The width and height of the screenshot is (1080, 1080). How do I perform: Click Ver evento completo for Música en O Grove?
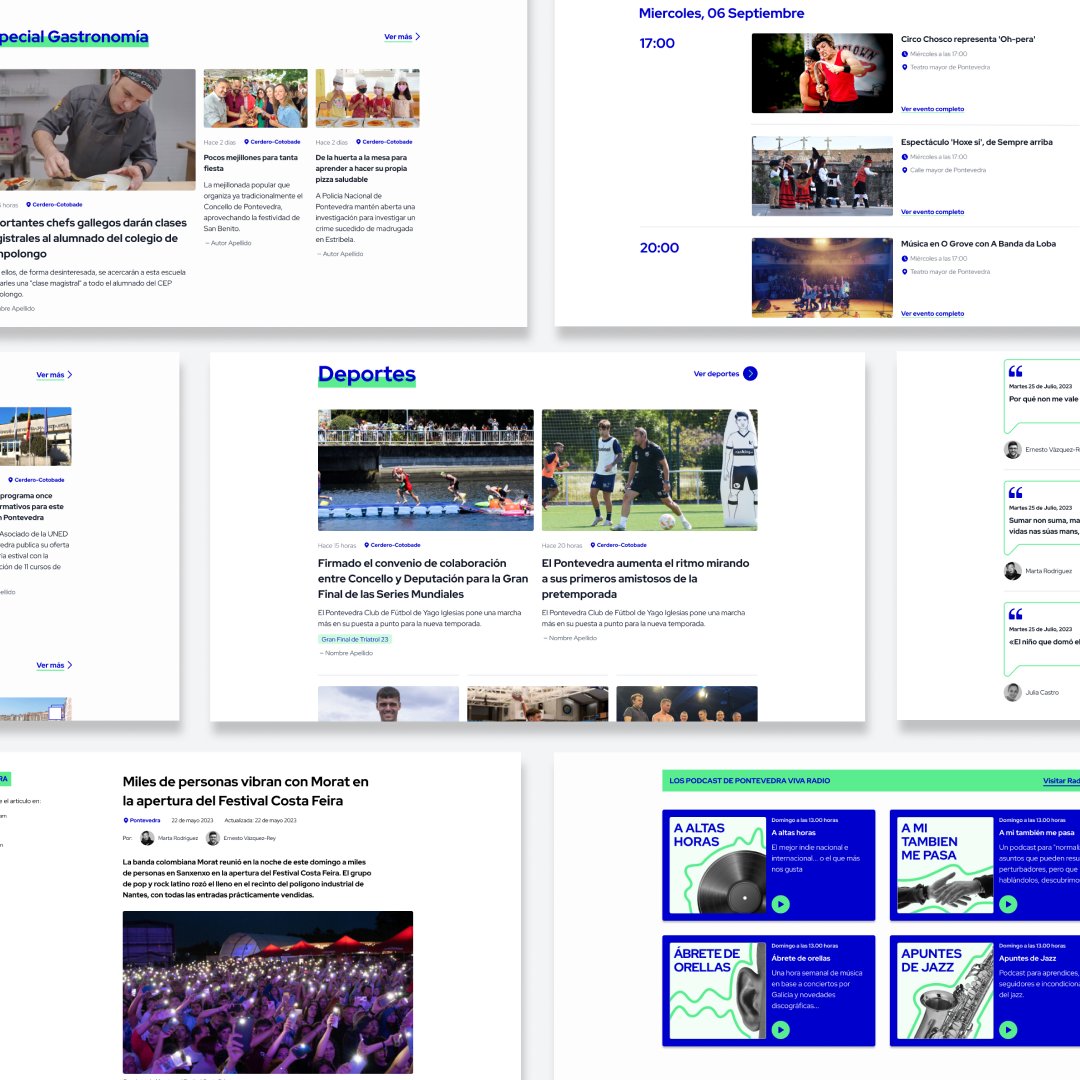(932, 313)
